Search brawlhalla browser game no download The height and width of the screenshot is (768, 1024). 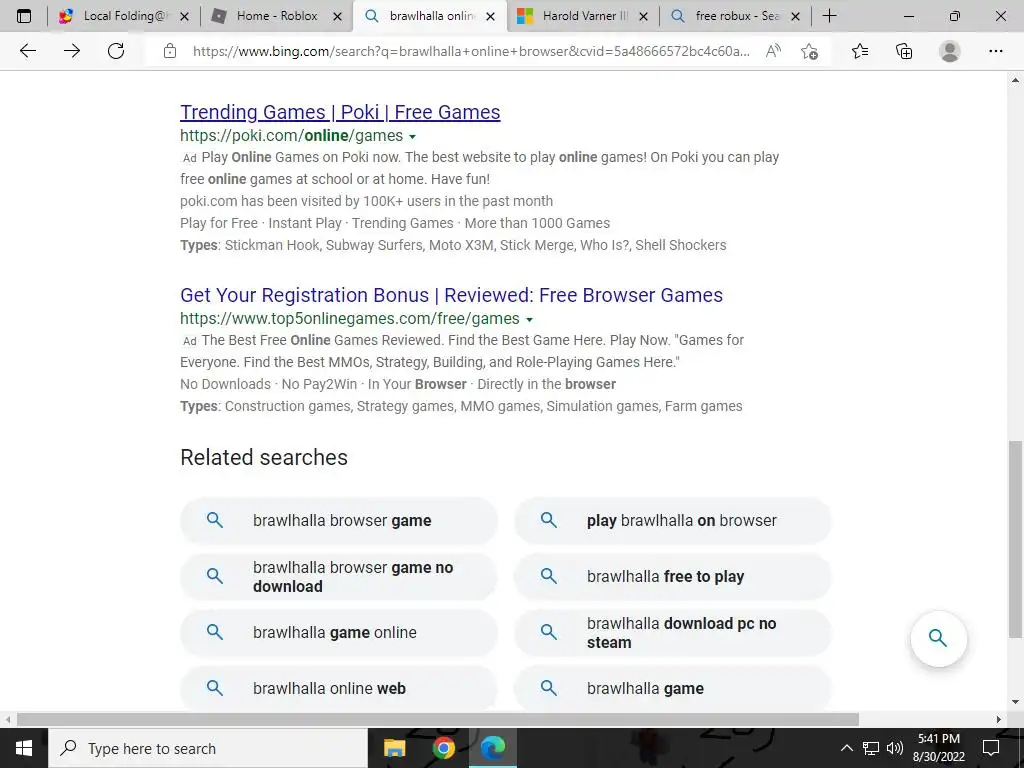(x=339, y=577)
